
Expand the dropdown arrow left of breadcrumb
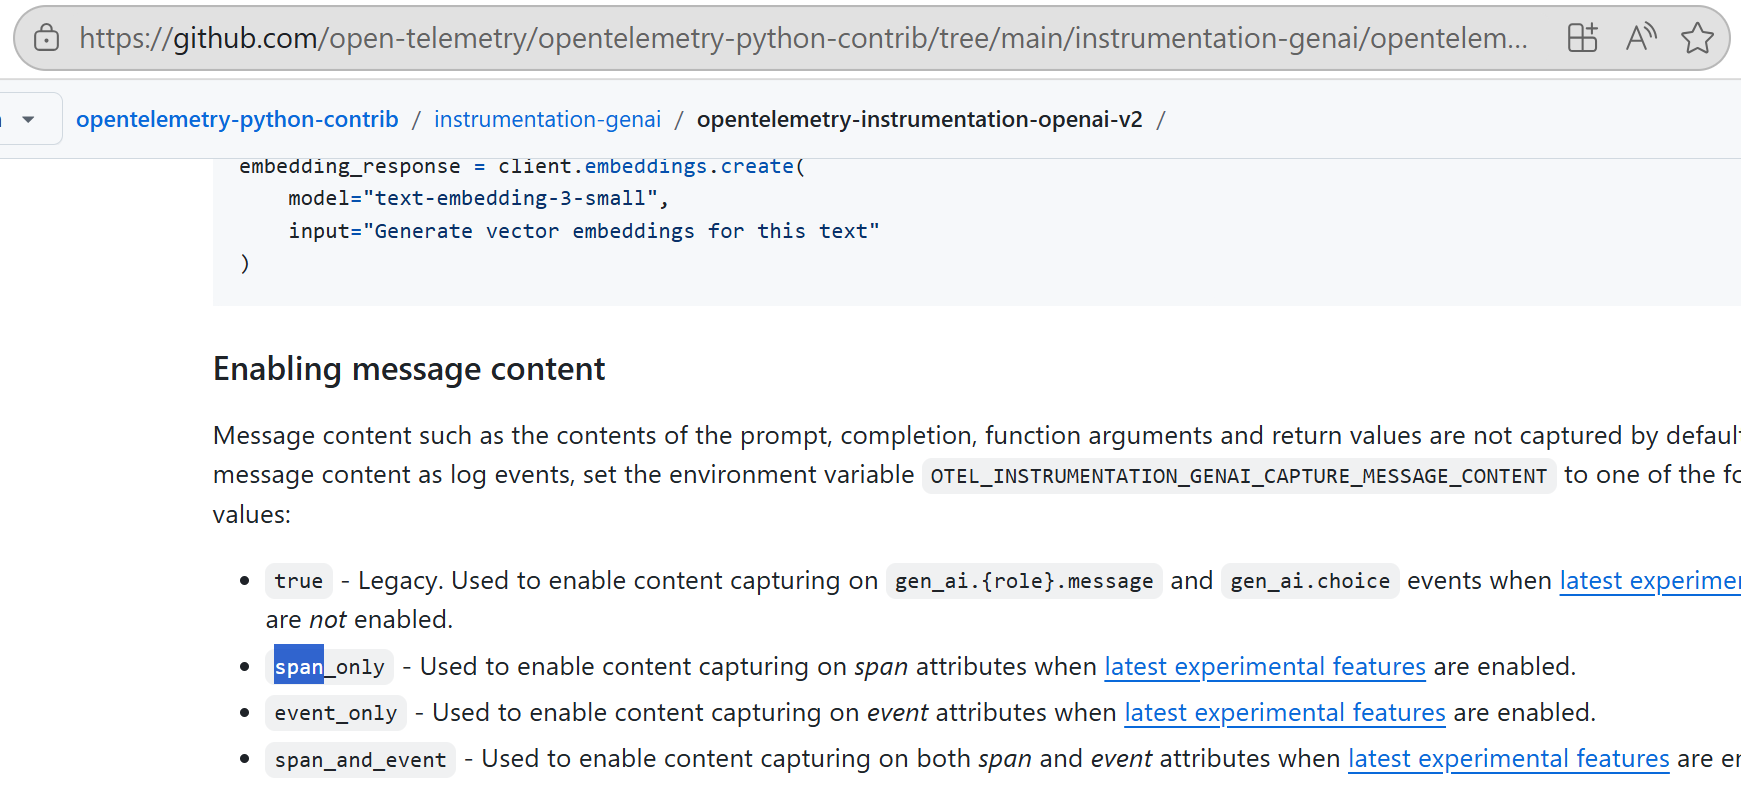[28, 119]
